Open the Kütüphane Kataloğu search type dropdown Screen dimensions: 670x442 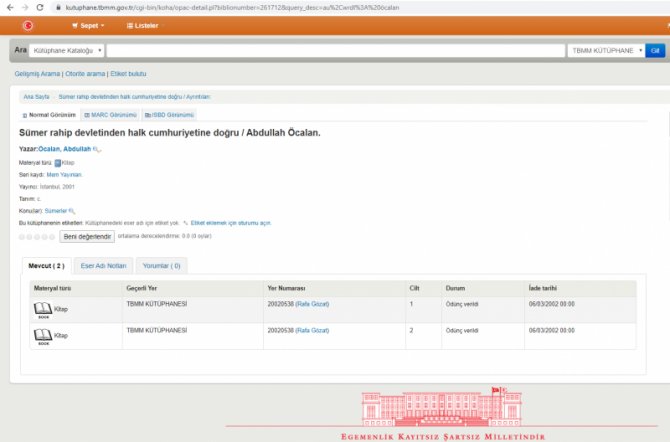click(66, 50)
